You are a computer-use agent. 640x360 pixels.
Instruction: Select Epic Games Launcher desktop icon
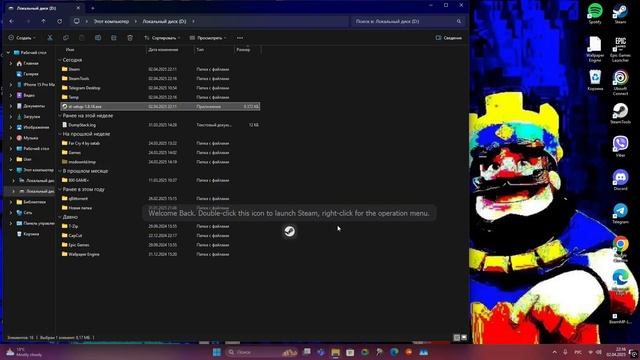pyautogui.click(x=620, y=49)
